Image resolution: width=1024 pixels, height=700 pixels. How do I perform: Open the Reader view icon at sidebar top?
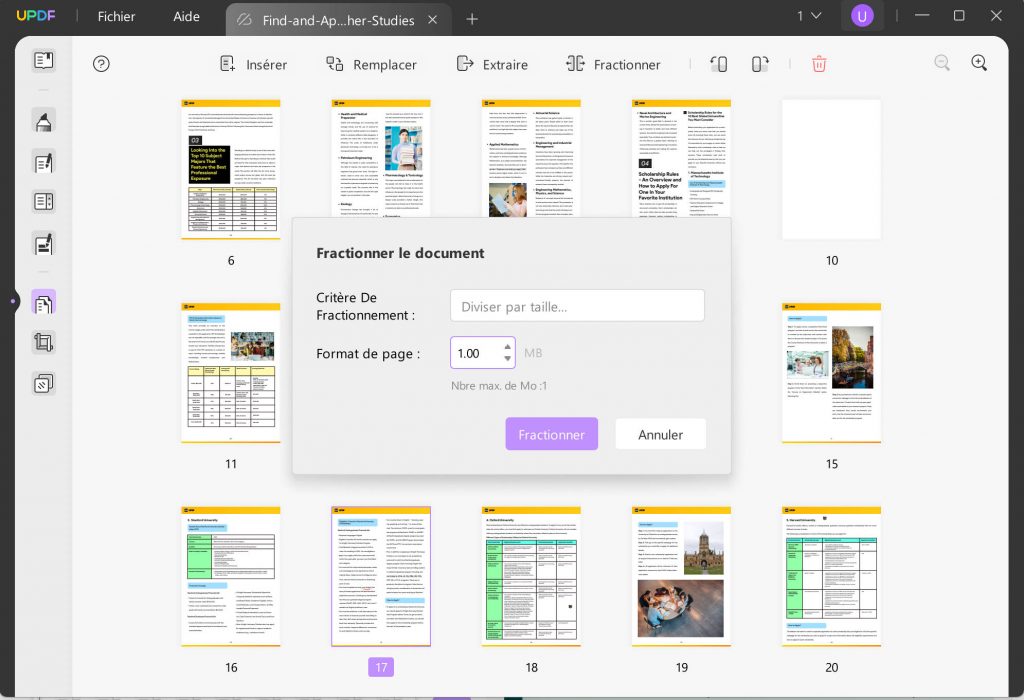pyautogui.click(x=43, y=60)
